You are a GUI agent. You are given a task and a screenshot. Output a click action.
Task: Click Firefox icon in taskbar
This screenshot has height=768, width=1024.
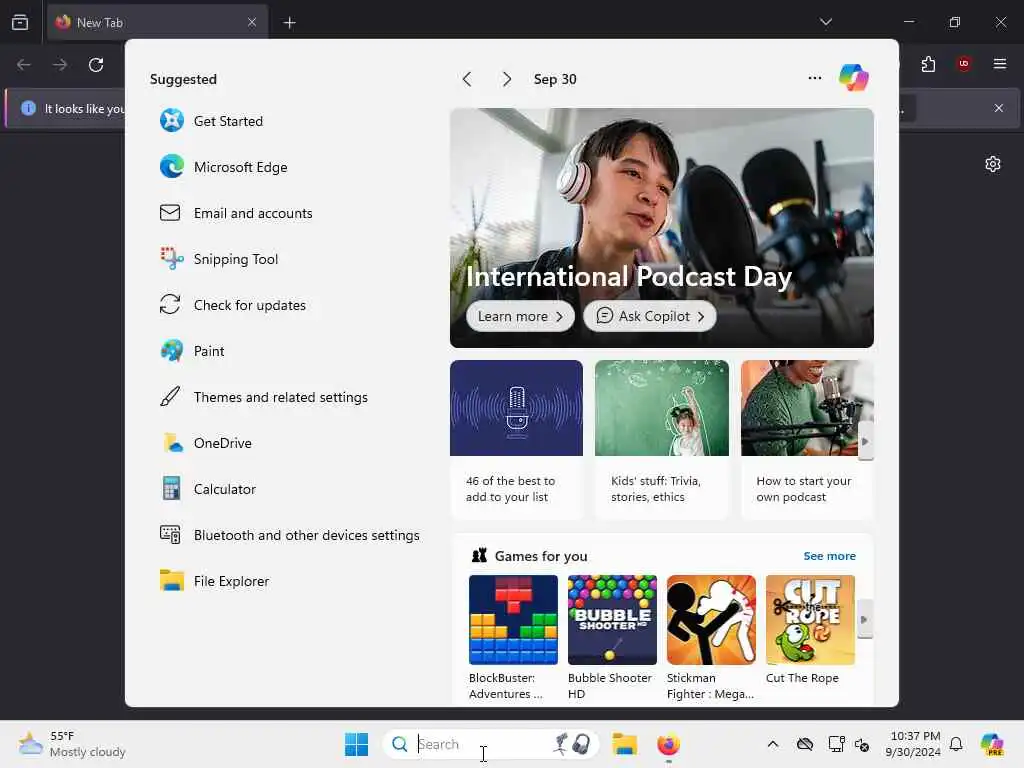(668, 744)
